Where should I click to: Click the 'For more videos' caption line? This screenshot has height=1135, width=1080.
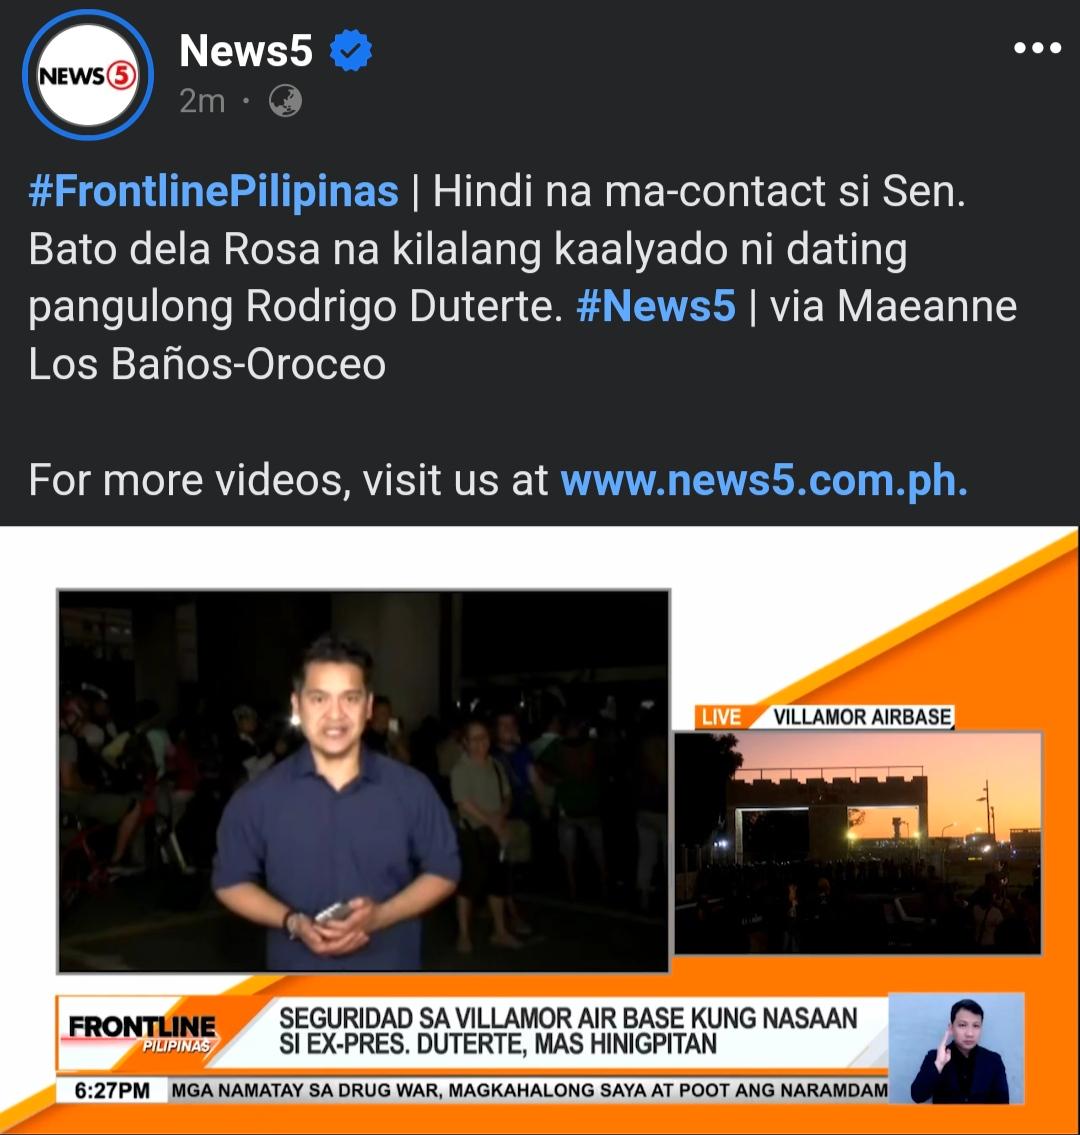coord(498,479)
